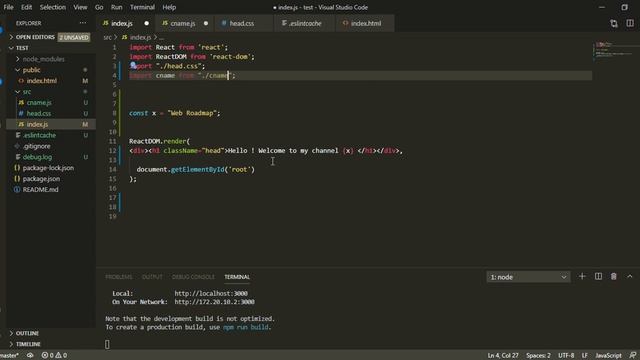Open the View menu
The height and width of the screenshot is (360, 640).
point(80,7)
